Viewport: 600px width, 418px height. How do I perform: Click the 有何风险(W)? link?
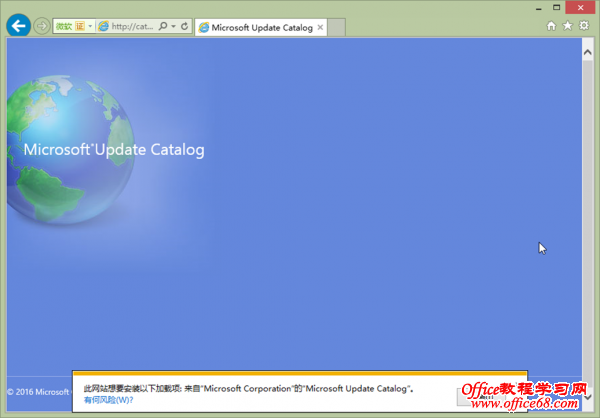click(x=108, y=399)
